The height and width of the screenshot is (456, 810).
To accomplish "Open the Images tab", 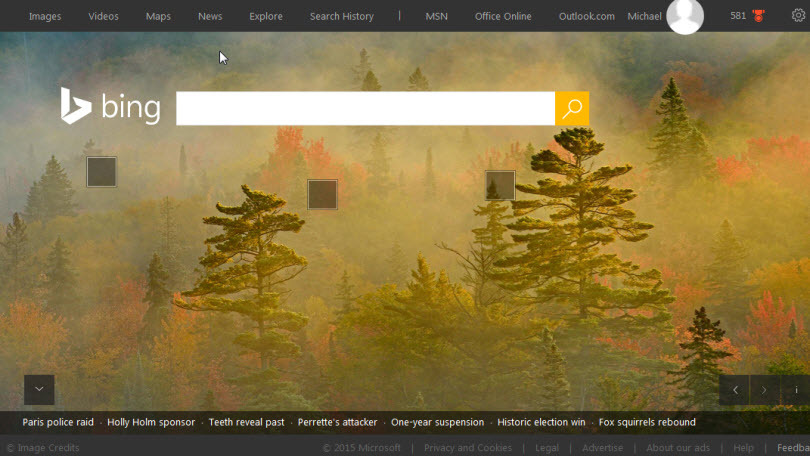I will pyautogui.click(x=45, y=16).
